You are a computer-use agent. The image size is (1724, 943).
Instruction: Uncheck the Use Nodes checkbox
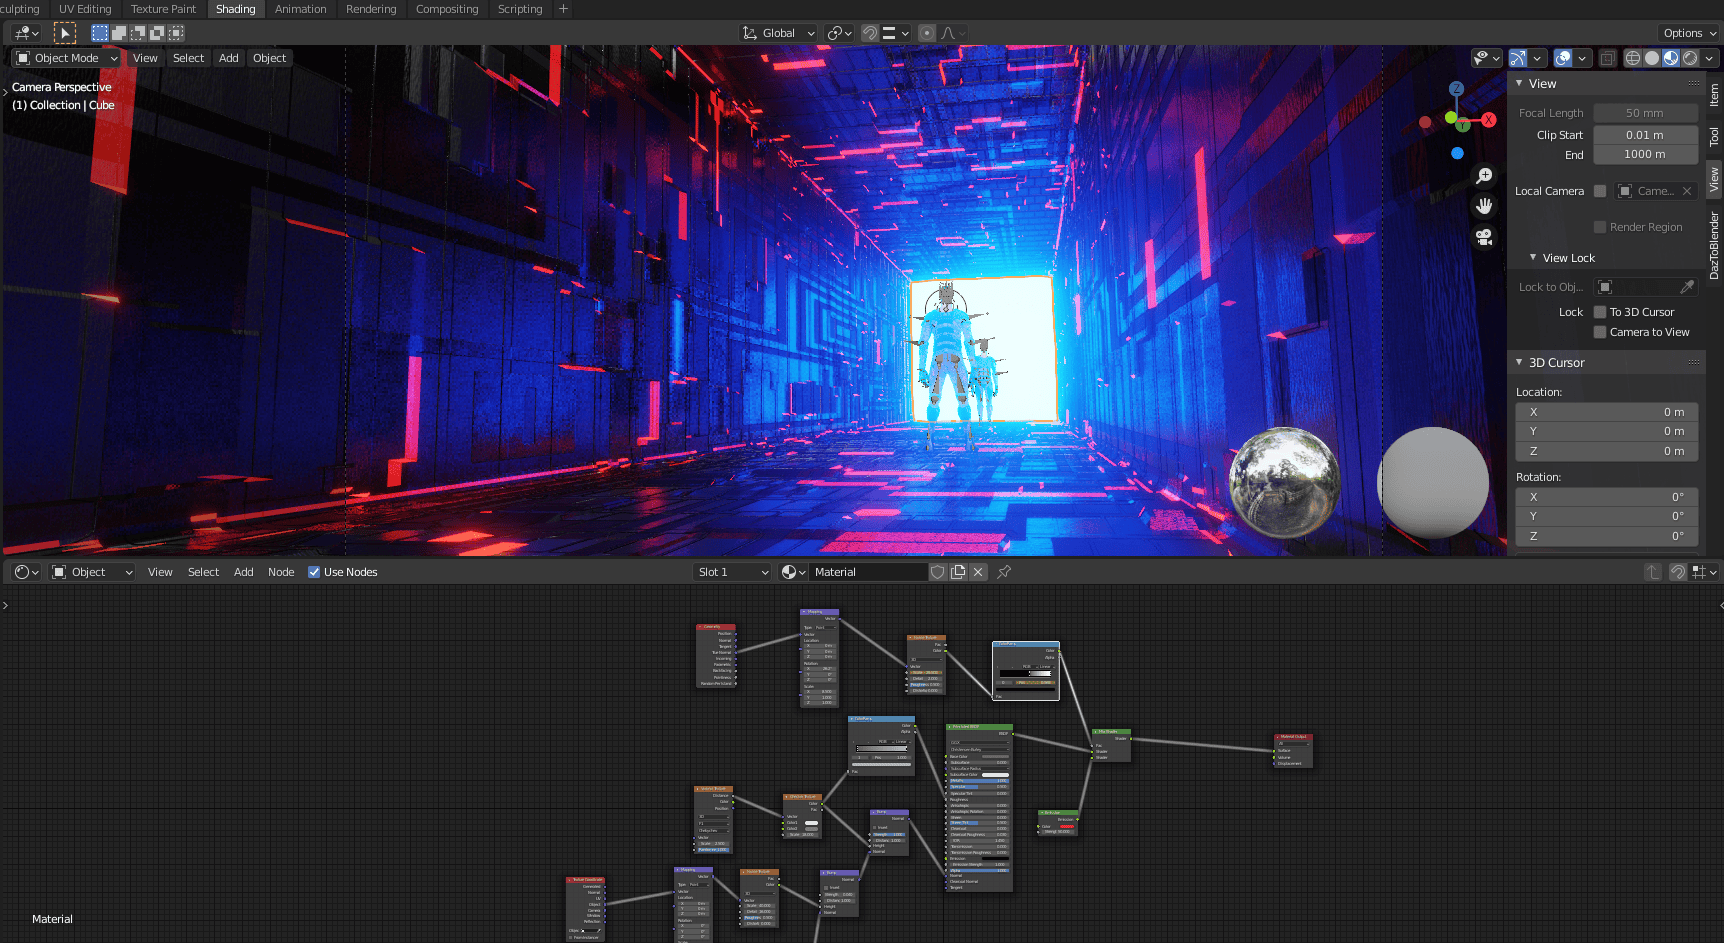pos(314,572)
